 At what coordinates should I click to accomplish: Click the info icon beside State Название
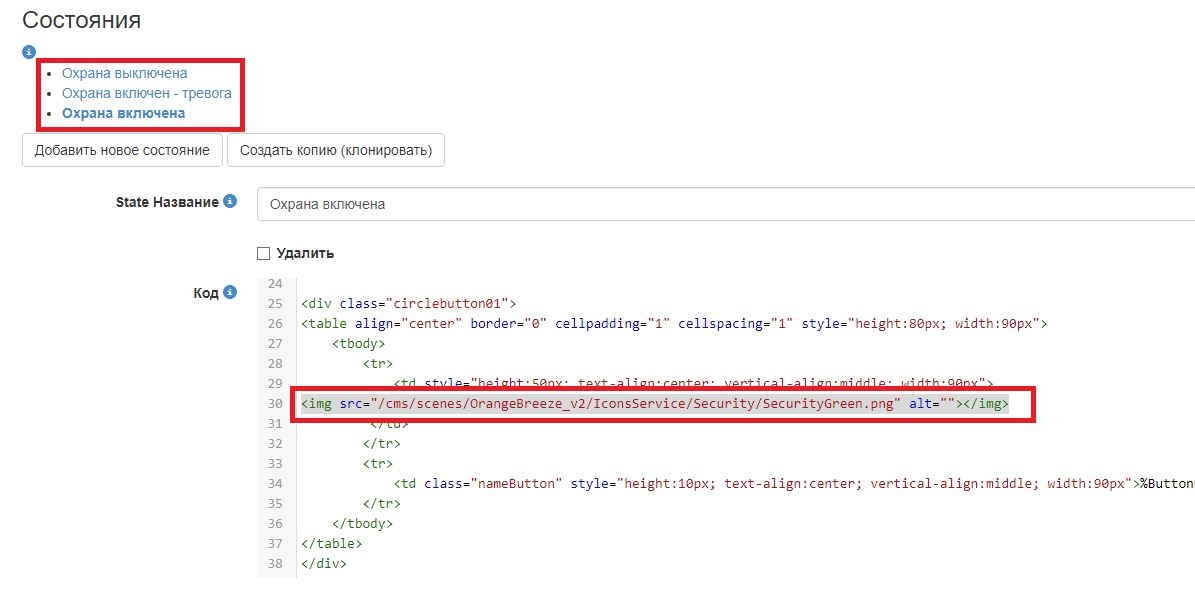click(230, 201)
